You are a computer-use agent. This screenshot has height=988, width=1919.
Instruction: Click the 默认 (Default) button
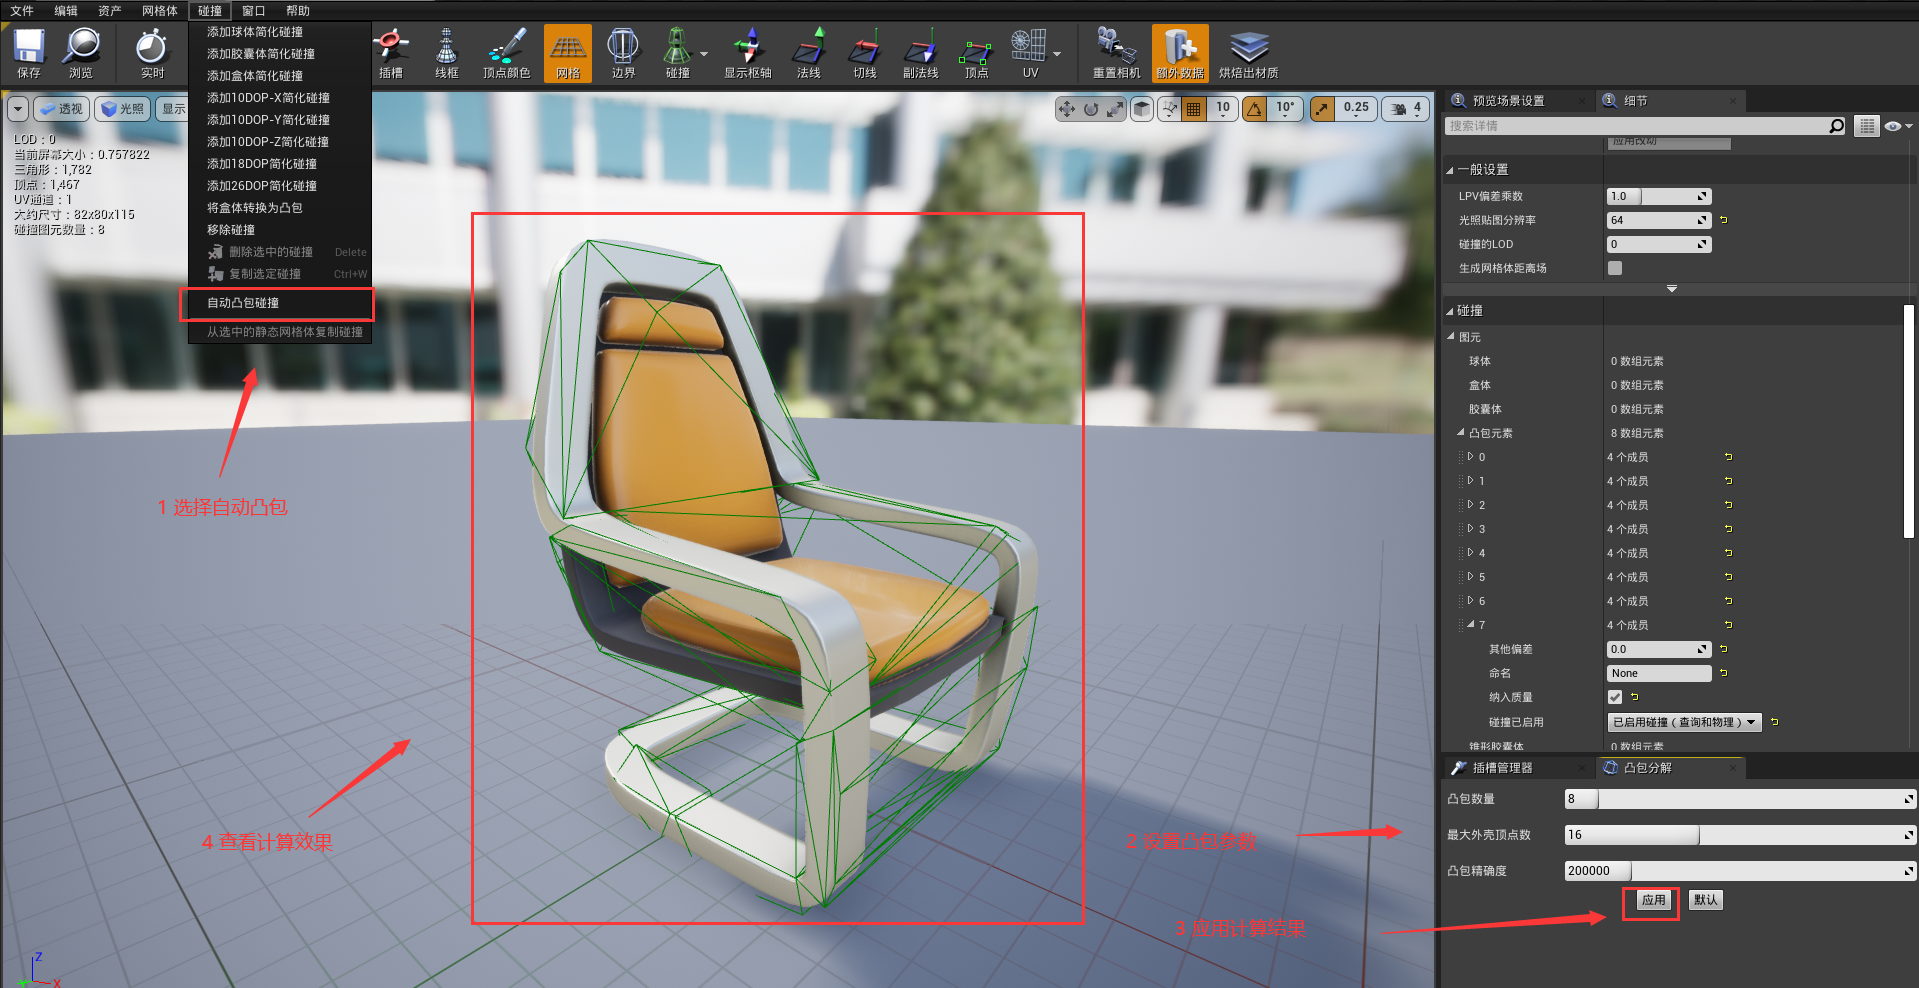tap(1705, 900)
